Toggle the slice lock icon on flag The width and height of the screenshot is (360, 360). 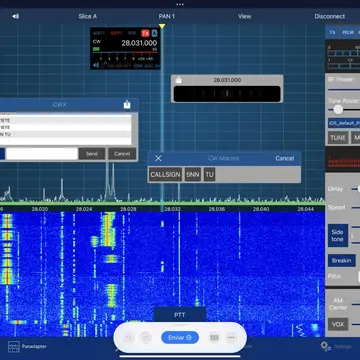coord(104,65)
